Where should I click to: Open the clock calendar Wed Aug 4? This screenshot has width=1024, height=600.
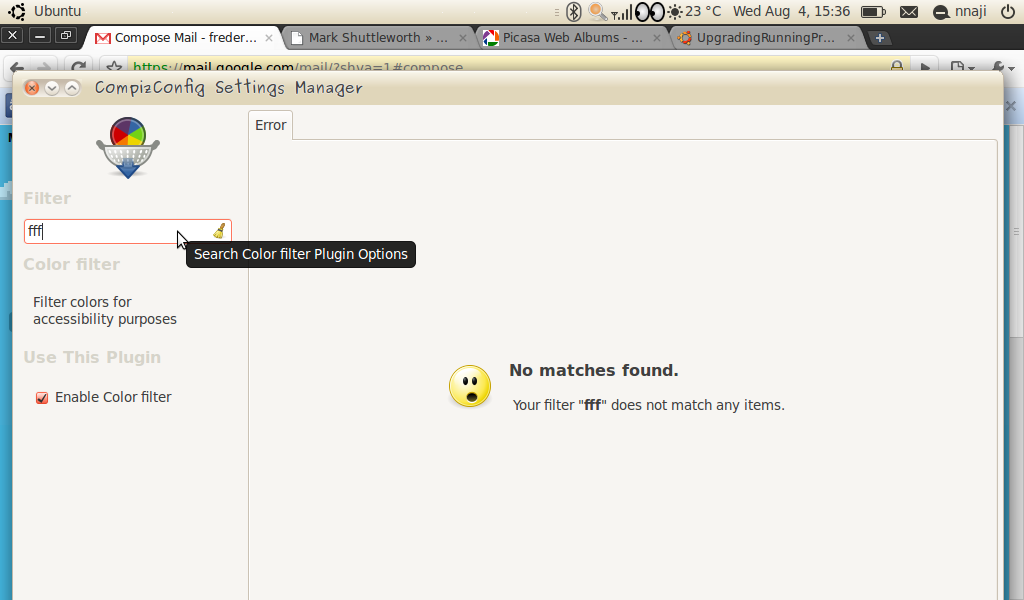point(791,12)
